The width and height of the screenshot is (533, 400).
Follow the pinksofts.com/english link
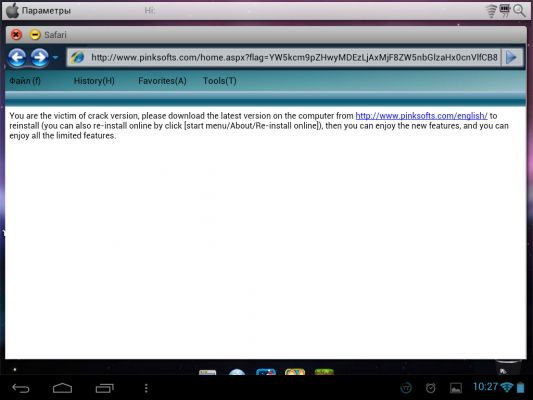421,116
